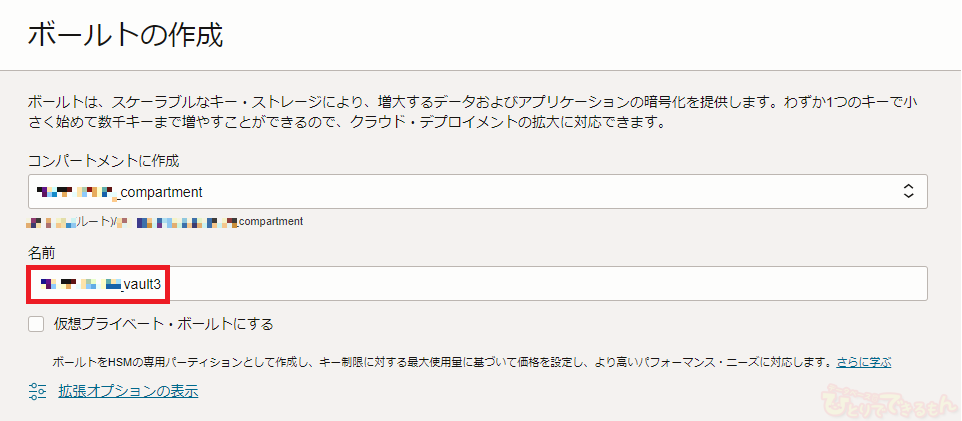Click the ボールトの作成 heading
Image resolution: width=962 pixels, height=421 pixels.
tap(125, 36)
